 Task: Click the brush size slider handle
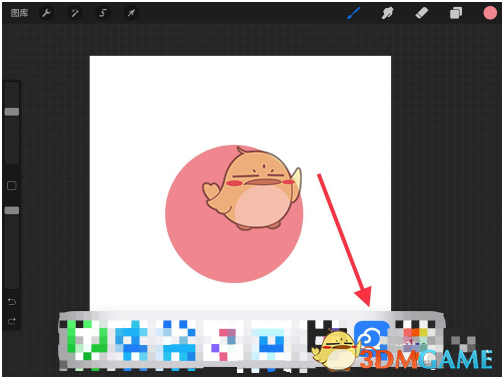coord(12,112)
